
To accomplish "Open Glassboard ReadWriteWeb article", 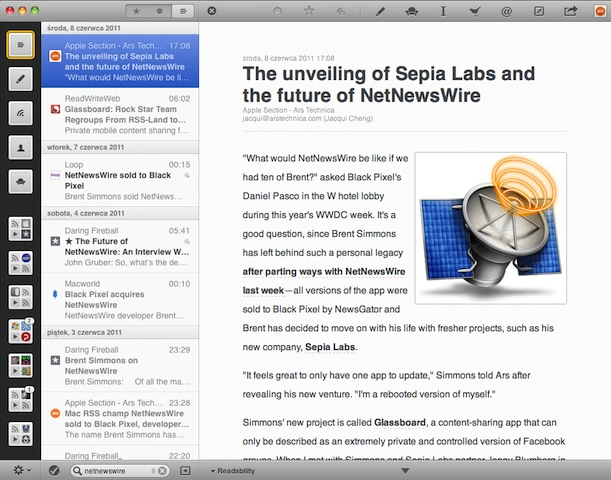I will (120, 114).
